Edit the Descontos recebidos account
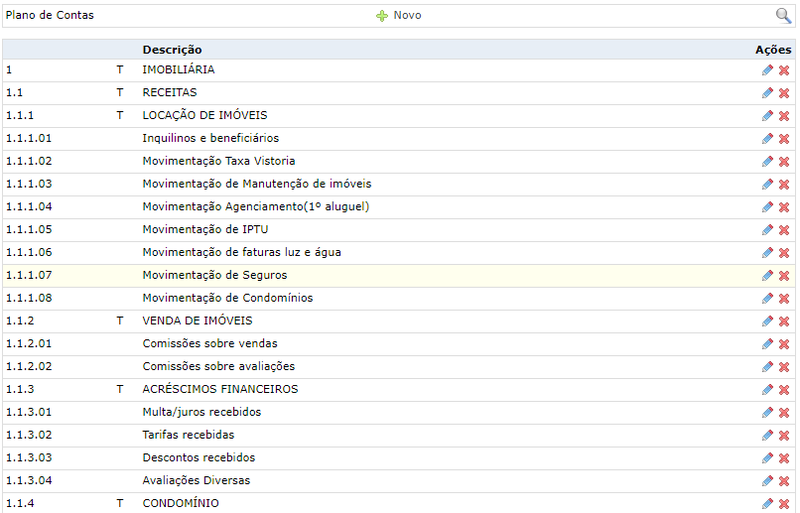 point(767,458)
